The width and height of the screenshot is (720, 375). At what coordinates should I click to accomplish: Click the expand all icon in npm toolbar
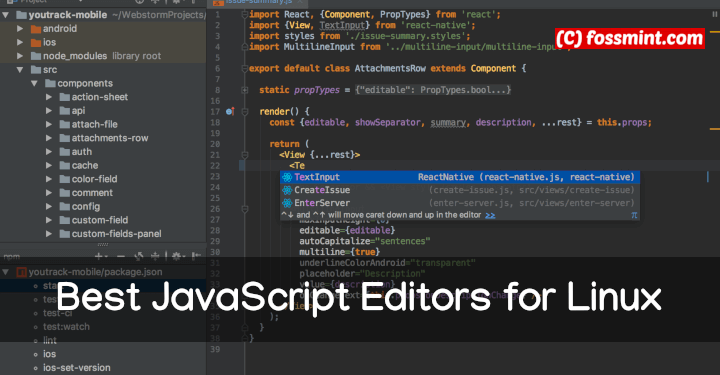tap(139, 256)
